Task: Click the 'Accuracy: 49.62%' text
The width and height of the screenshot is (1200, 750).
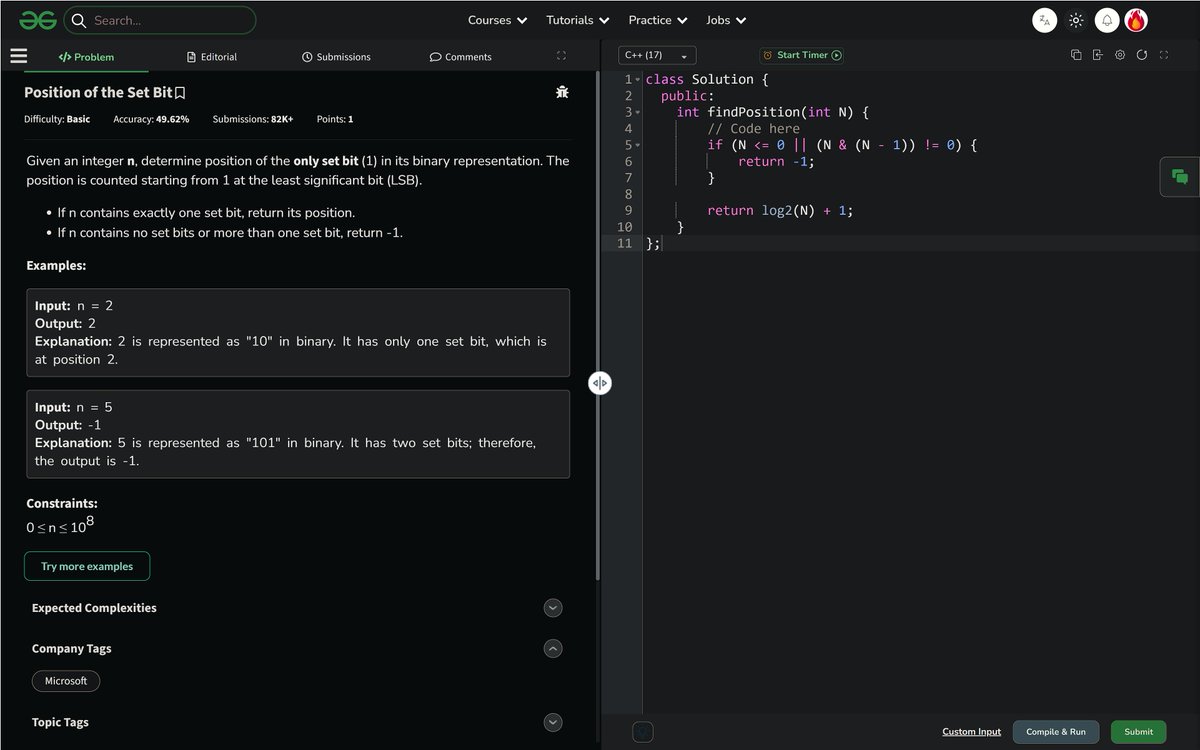Action: pyautogui.click(x=151, y=119)
